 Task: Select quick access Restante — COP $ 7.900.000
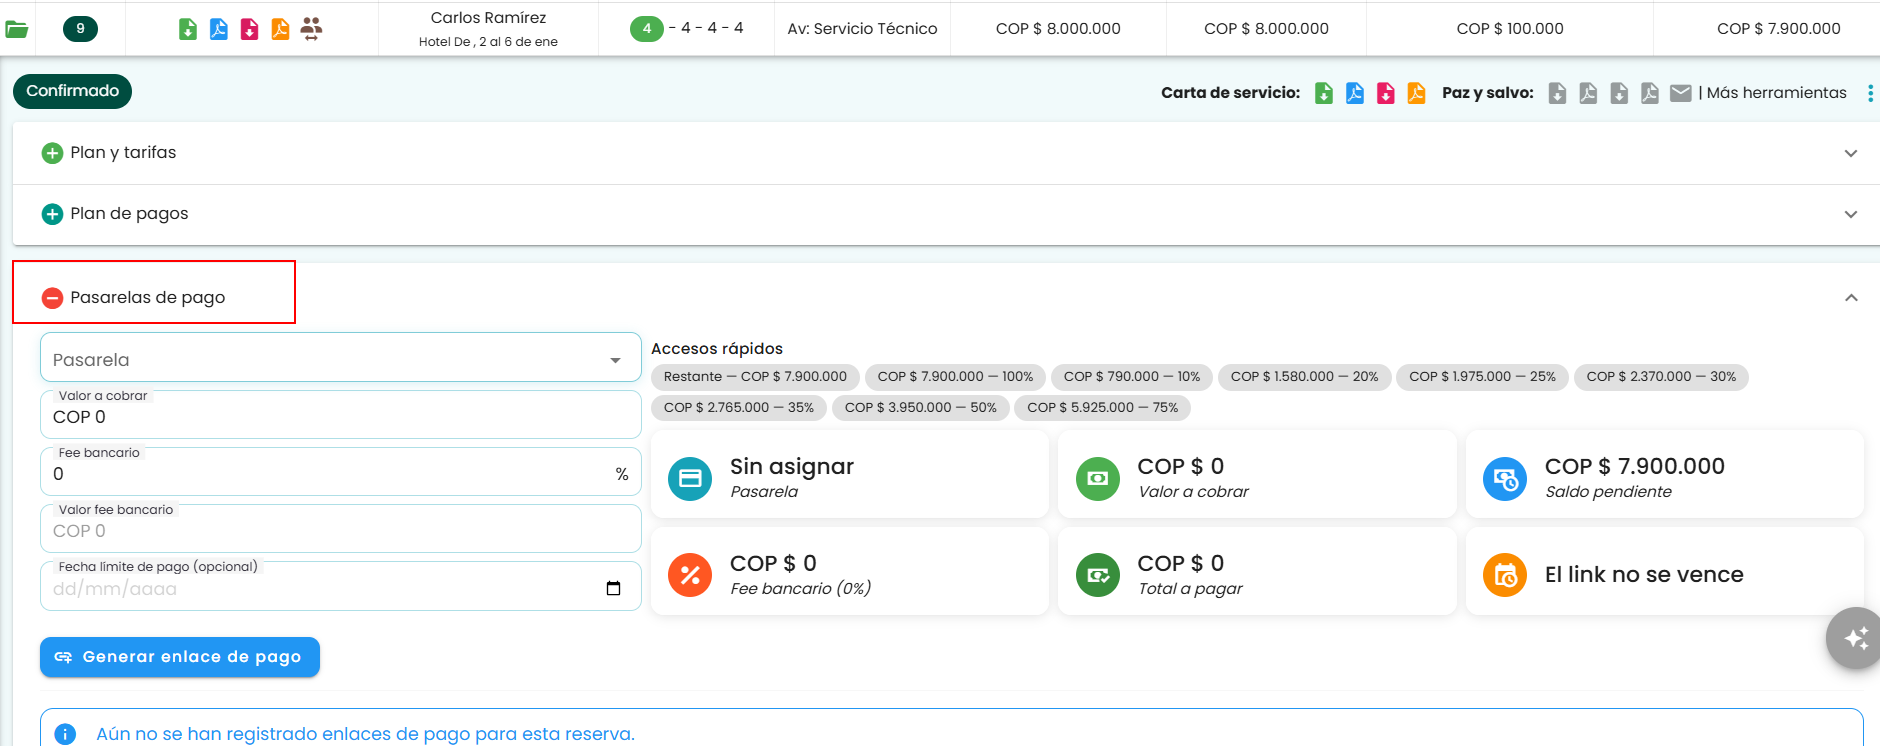(x=755, y=377)
